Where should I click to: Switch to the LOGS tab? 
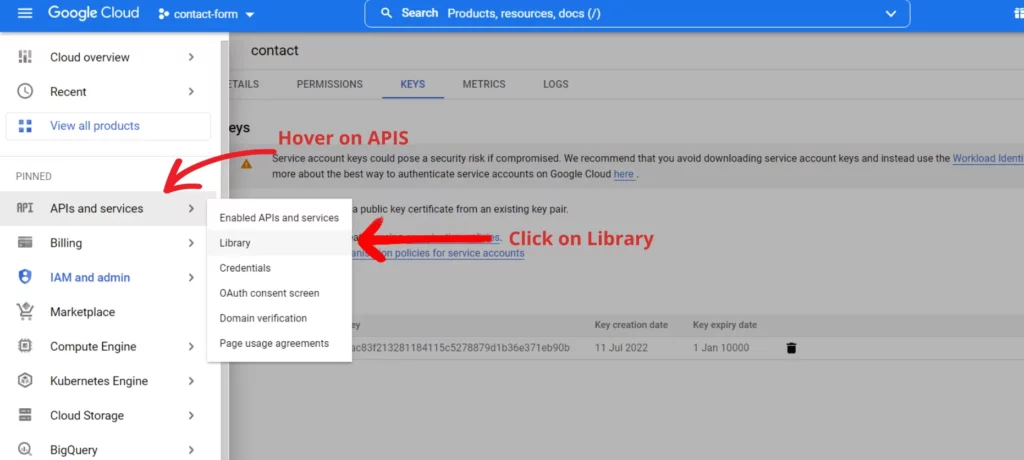pyautogui.click(x=556, y=84)
